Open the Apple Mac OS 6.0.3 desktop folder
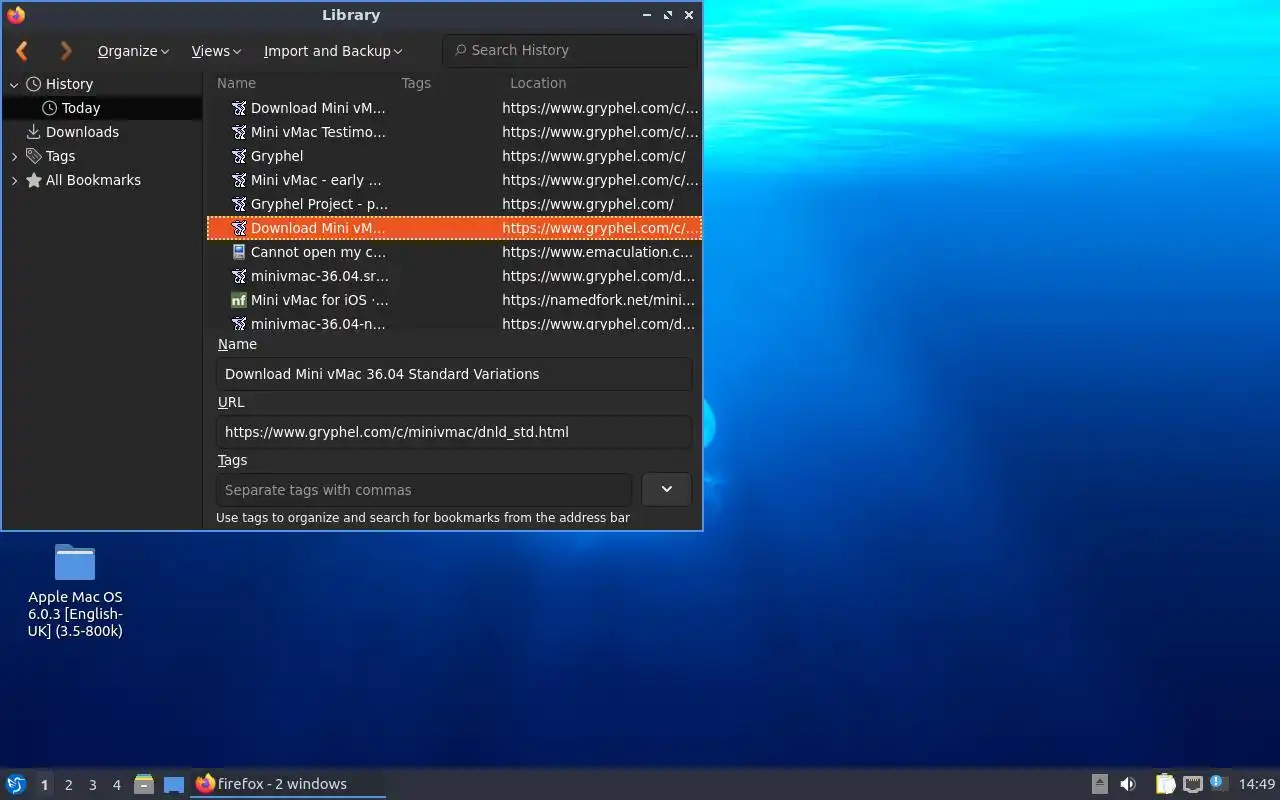Screen dimensions: 1280x800 click(75, 590)
